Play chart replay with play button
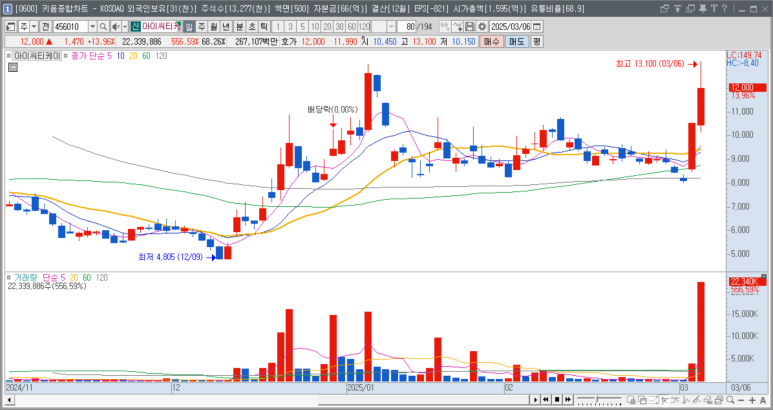773x410 pixels. pyautogui.click(x=535, y=400)
